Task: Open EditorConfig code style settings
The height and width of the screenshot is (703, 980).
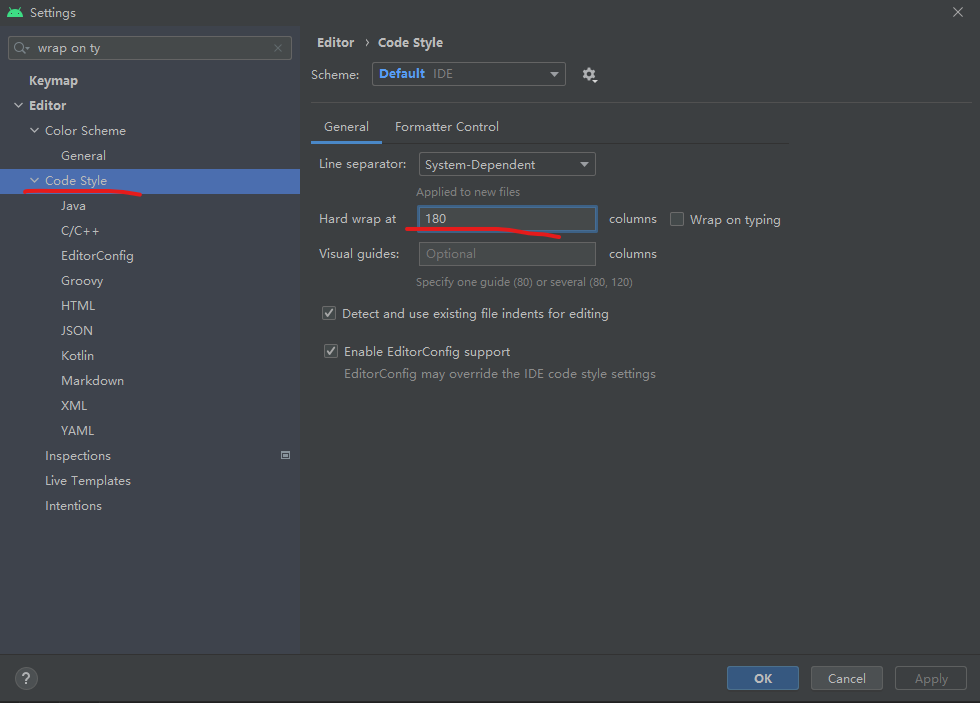Action: click(97, 256)
